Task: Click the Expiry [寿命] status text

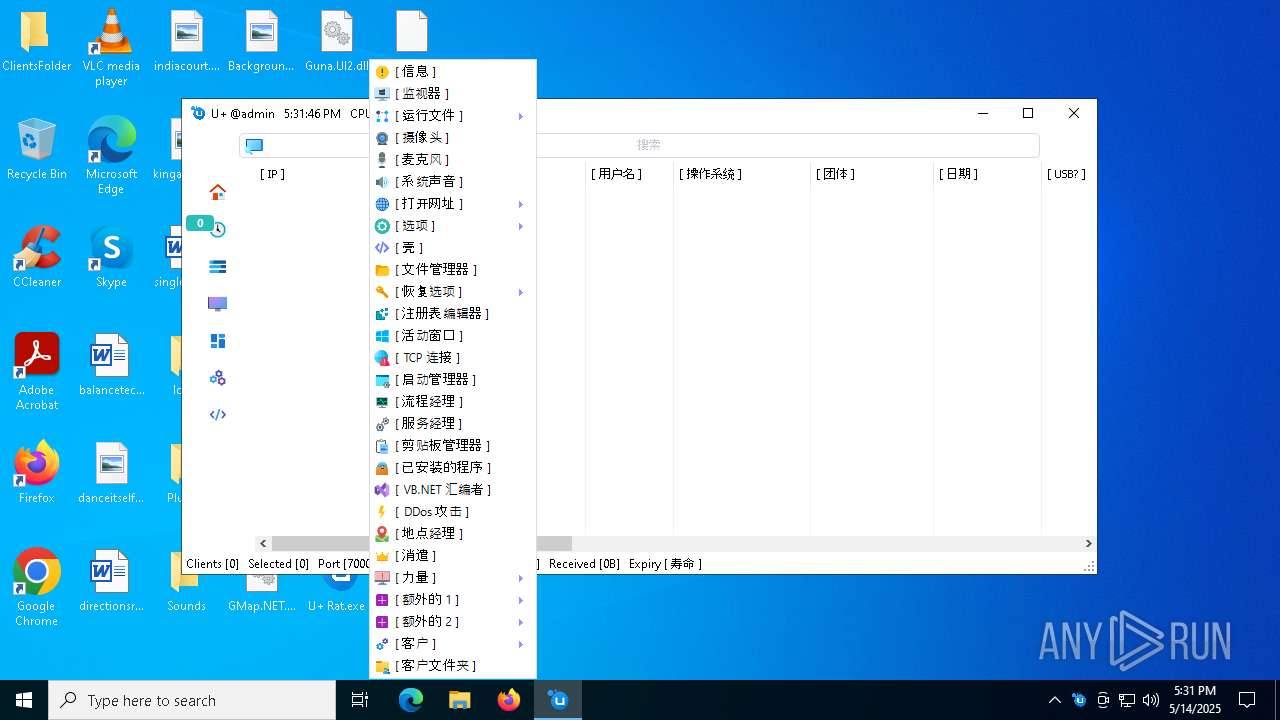Action: (x=665, y=564)
